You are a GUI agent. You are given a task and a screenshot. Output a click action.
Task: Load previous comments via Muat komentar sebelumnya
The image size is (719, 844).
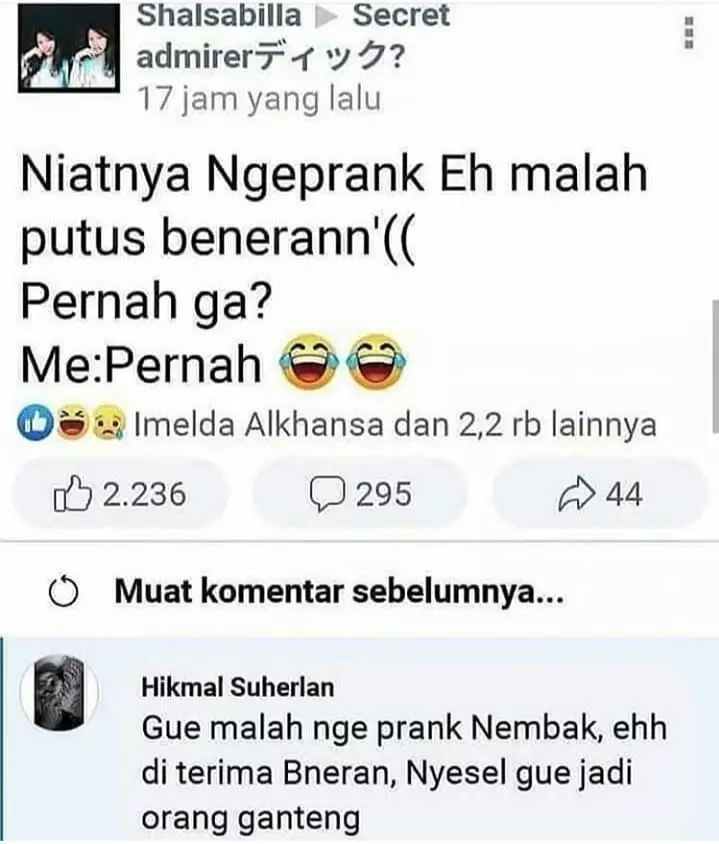pyautogui.click(x=339, y=592)
